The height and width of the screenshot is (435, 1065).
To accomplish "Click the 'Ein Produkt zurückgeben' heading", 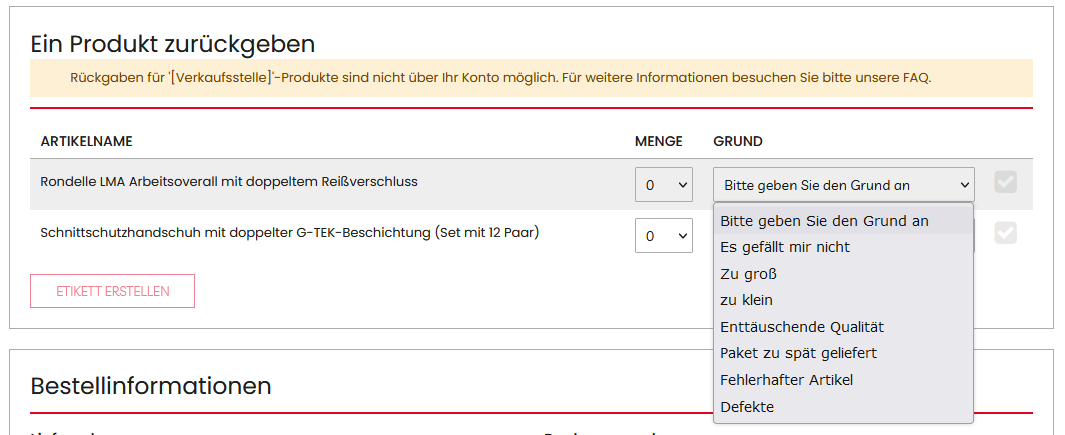I will point(173,44).
